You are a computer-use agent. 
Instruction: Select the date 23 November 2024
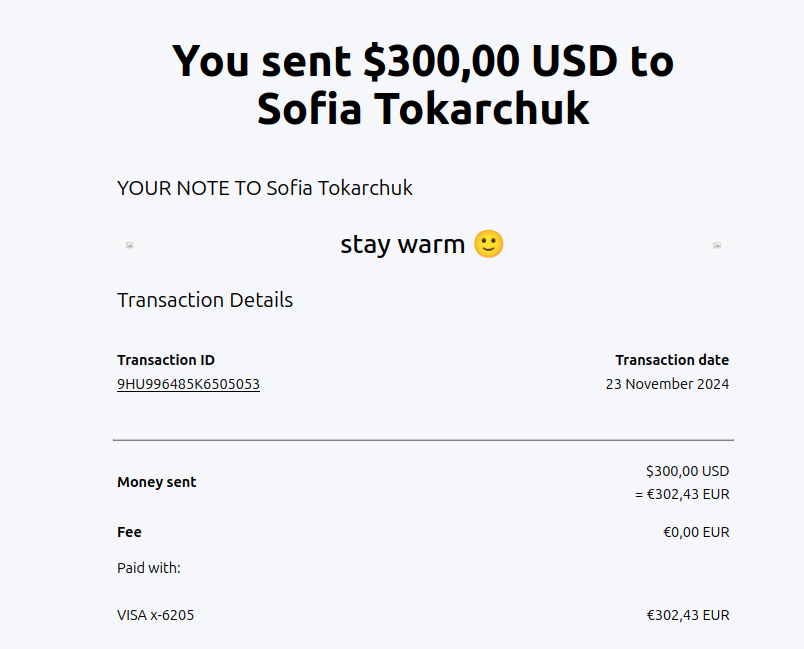coord(667,384)
